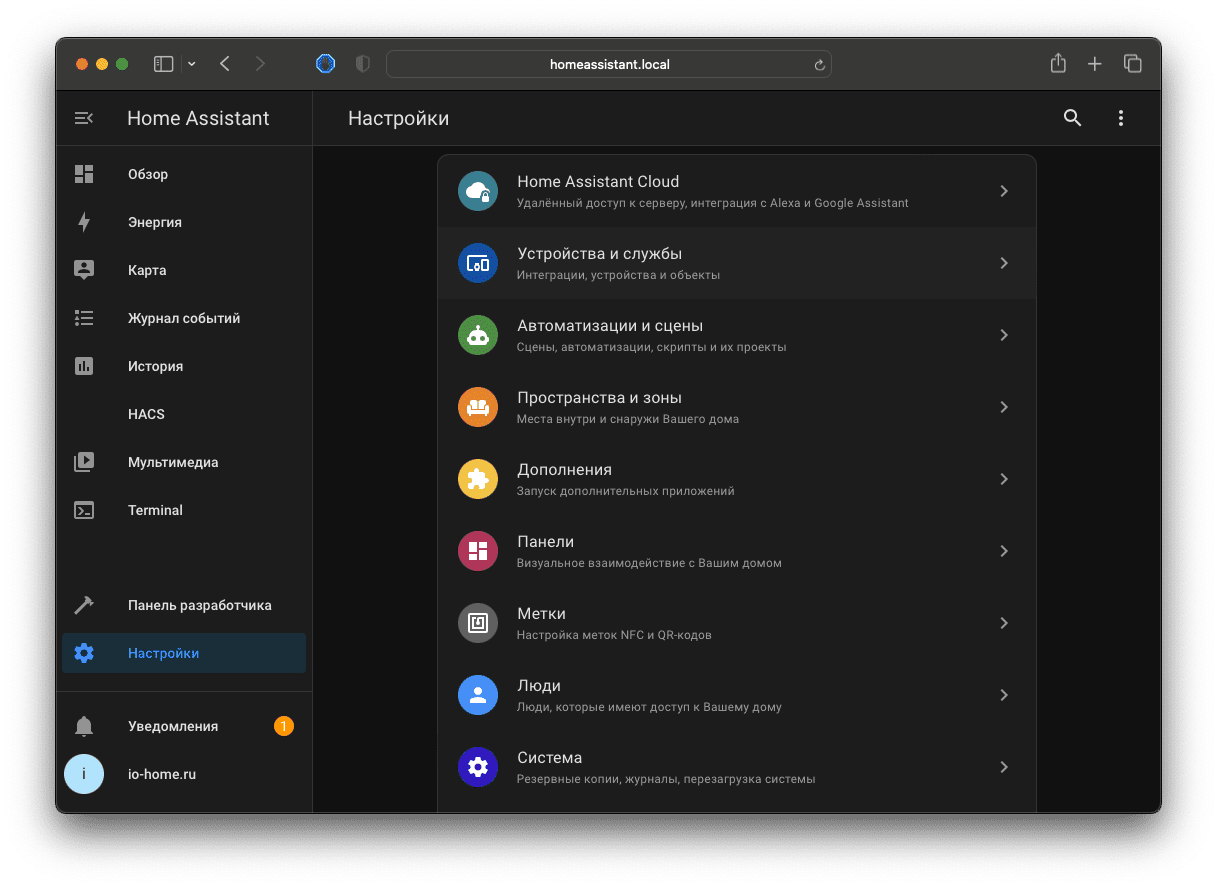Image resolution: width=1217 pixels, height=887 pixels.
Task: Open Энергия in the sidebar
Action: pos(184,222)
